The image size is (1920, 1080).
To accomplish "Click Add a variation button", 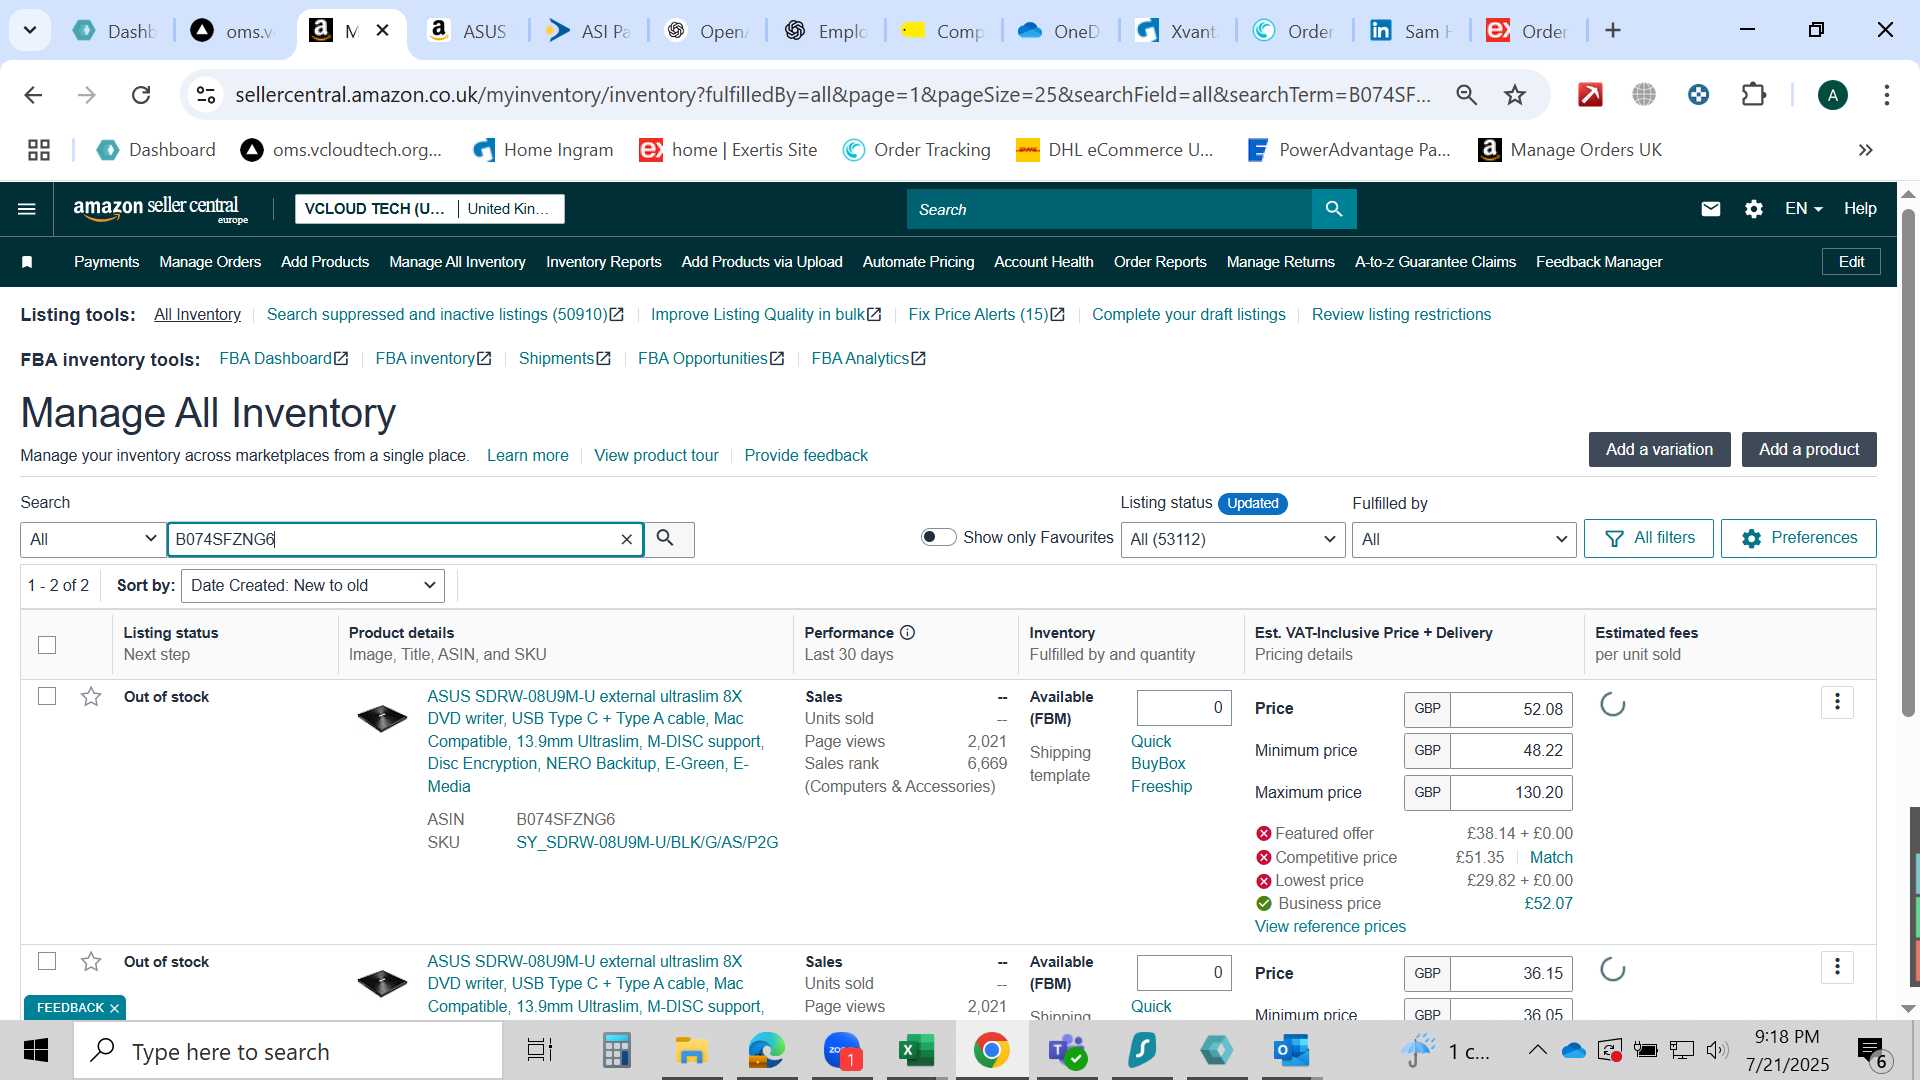I will tap(1659, 450).
